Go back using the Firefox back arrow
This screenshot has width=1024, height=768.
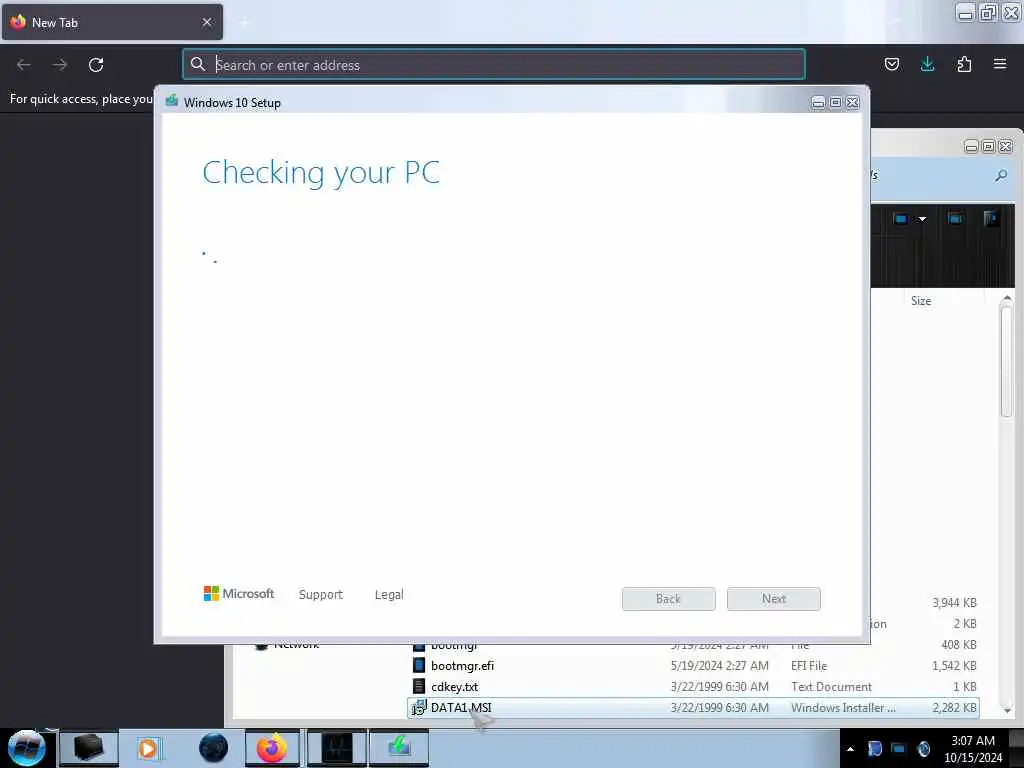pyautogui.click(x=24, y=65)
